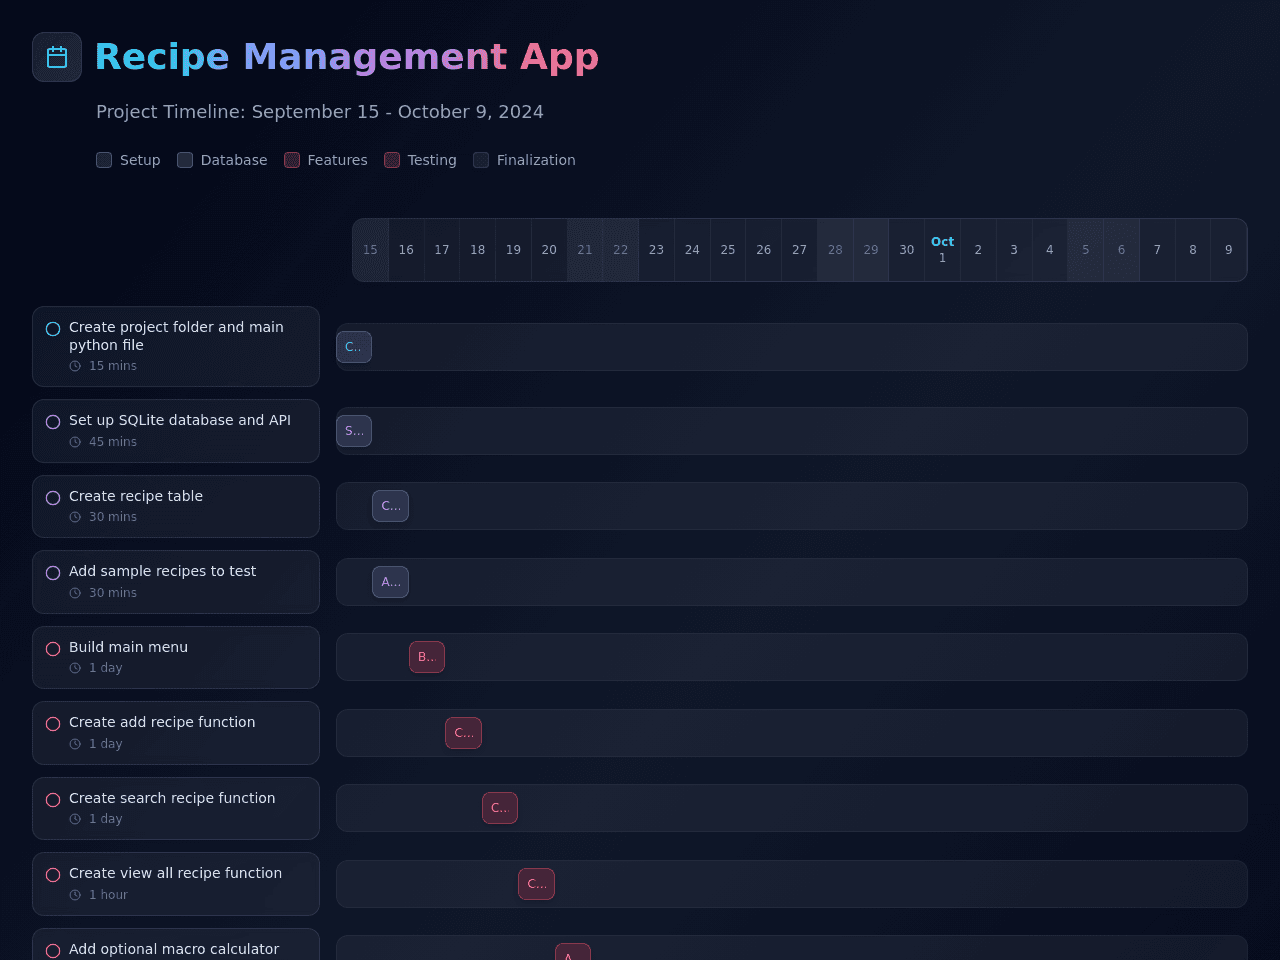Mark 'Set up SQLite database and API' complete
This screenshot has width=1280, height=960.
[x=53, y=422]
